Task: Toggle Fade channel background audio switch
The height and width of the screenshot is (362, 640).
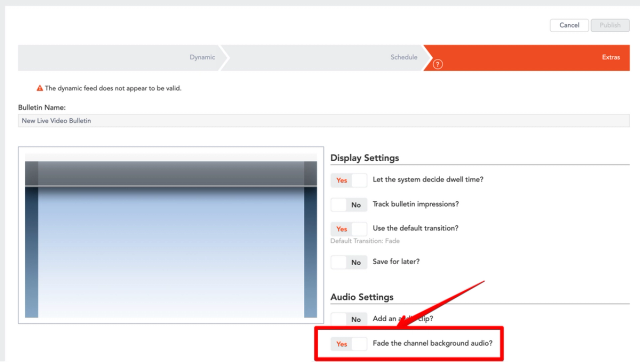Action: (x=349, y=344)
